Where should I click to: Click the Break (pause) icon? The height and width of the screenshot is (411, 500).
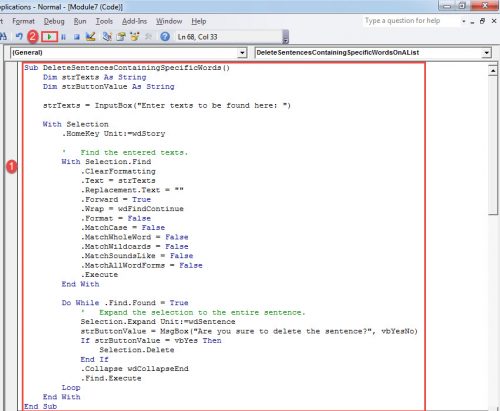coord(63,37)
